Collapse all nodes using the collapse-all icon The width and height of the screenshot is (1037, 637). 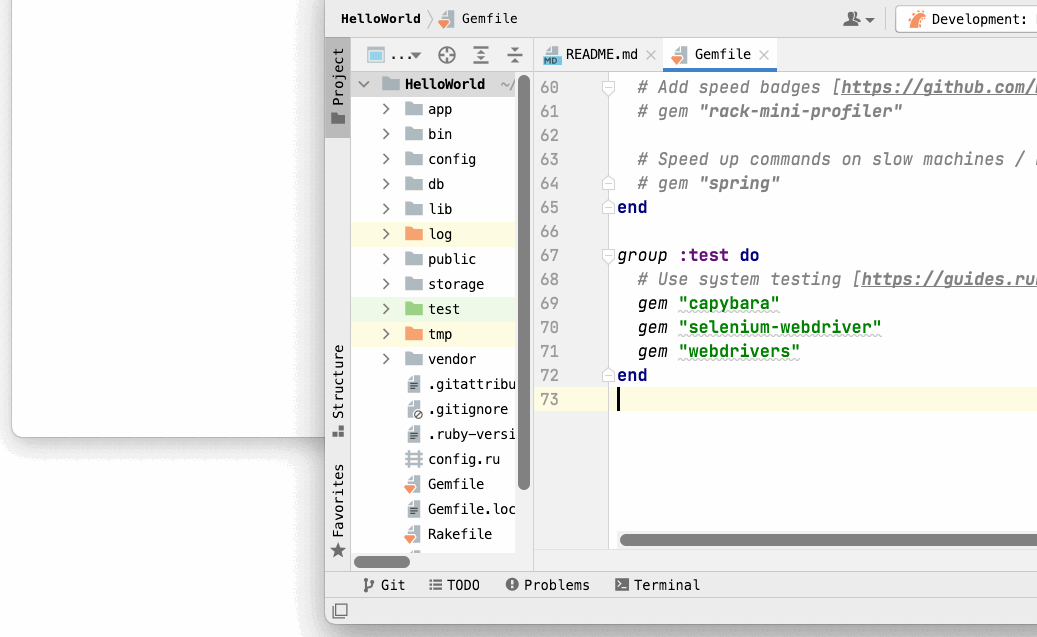[x=513, y=54]
